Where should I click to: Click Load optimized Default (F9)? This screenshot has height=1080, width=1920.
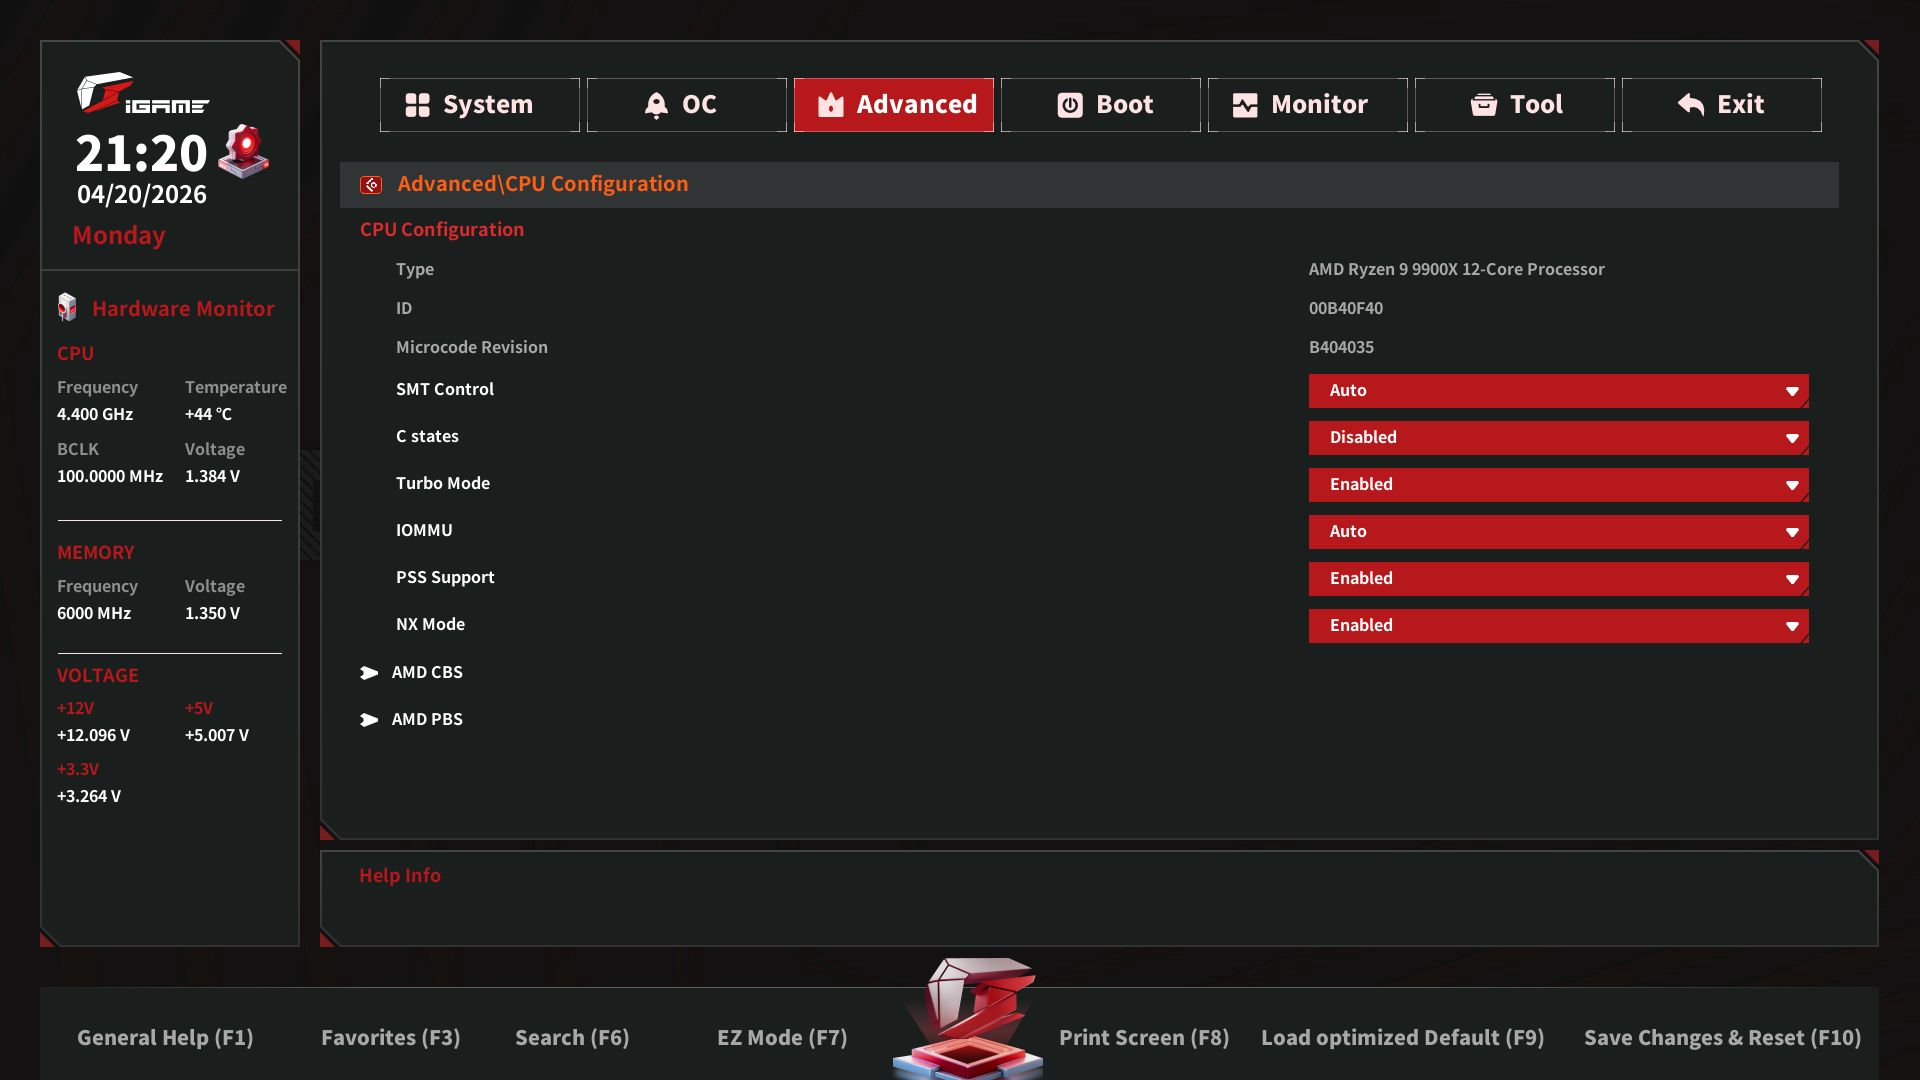pyautogui.click(x=1402, y=1038)
